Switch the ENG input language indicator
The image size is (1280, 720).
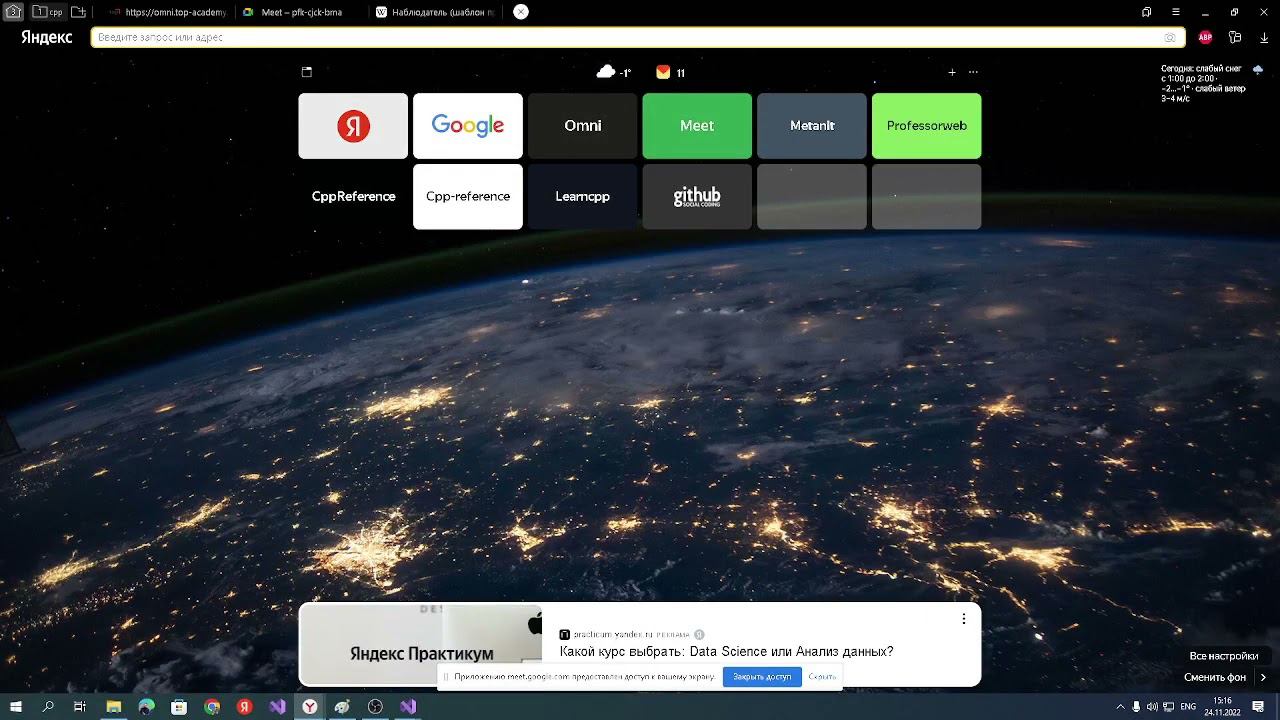[x=1188, y=707]
